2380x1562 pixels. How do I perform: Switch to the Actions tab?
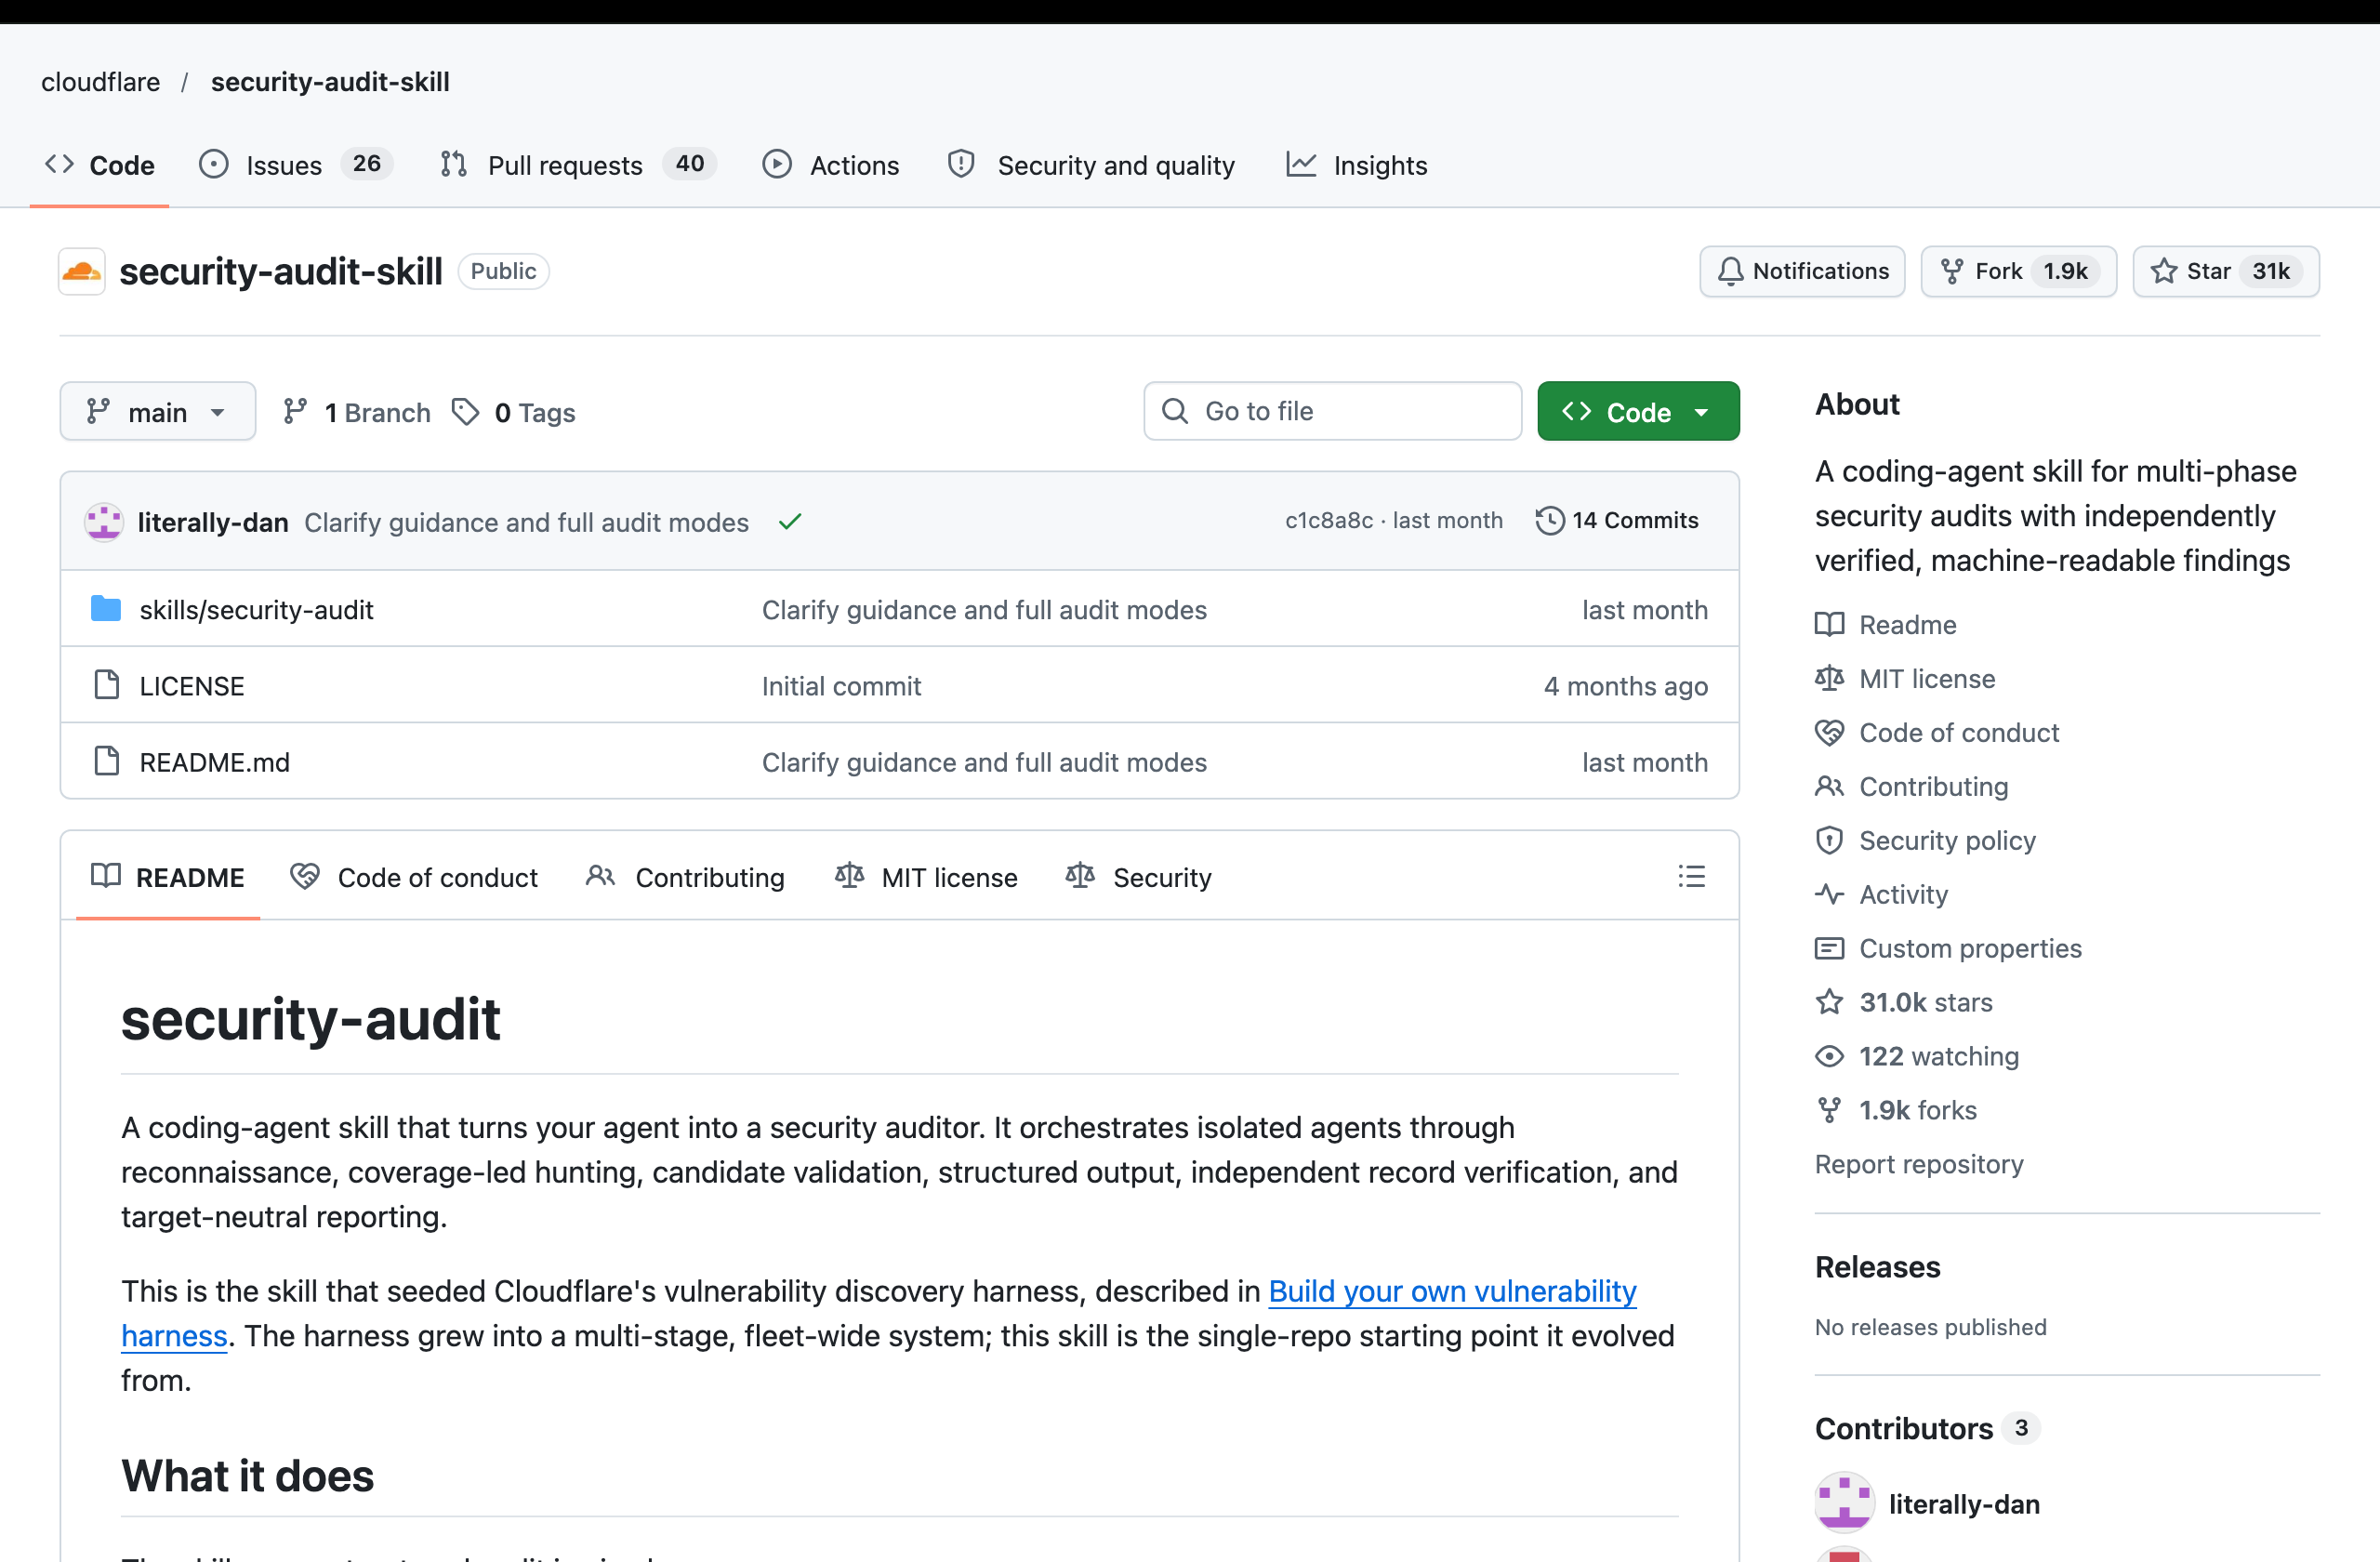[x=831, y=165]
